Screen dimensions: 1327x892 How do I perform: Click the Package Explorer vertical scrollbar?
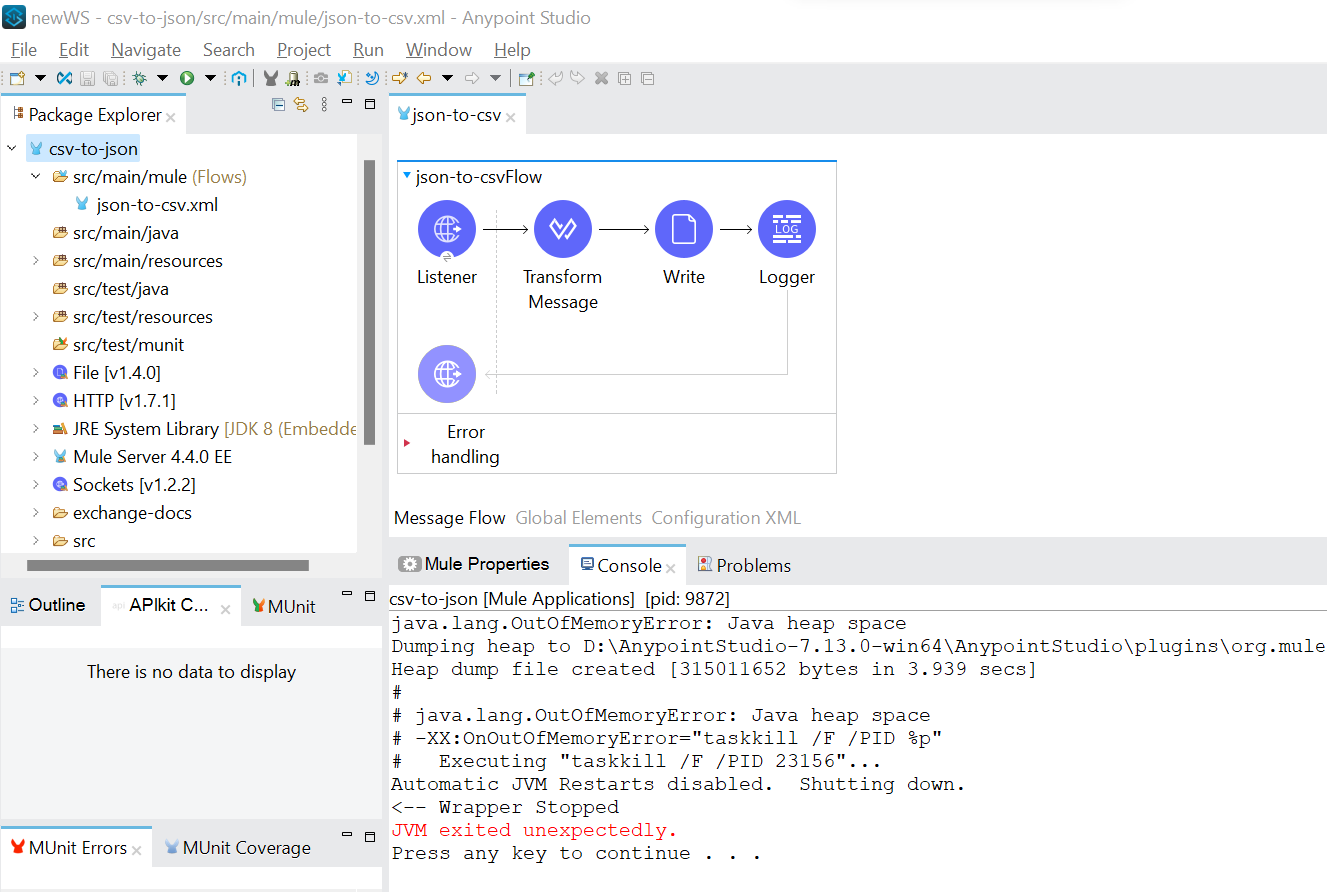point(369,302)
